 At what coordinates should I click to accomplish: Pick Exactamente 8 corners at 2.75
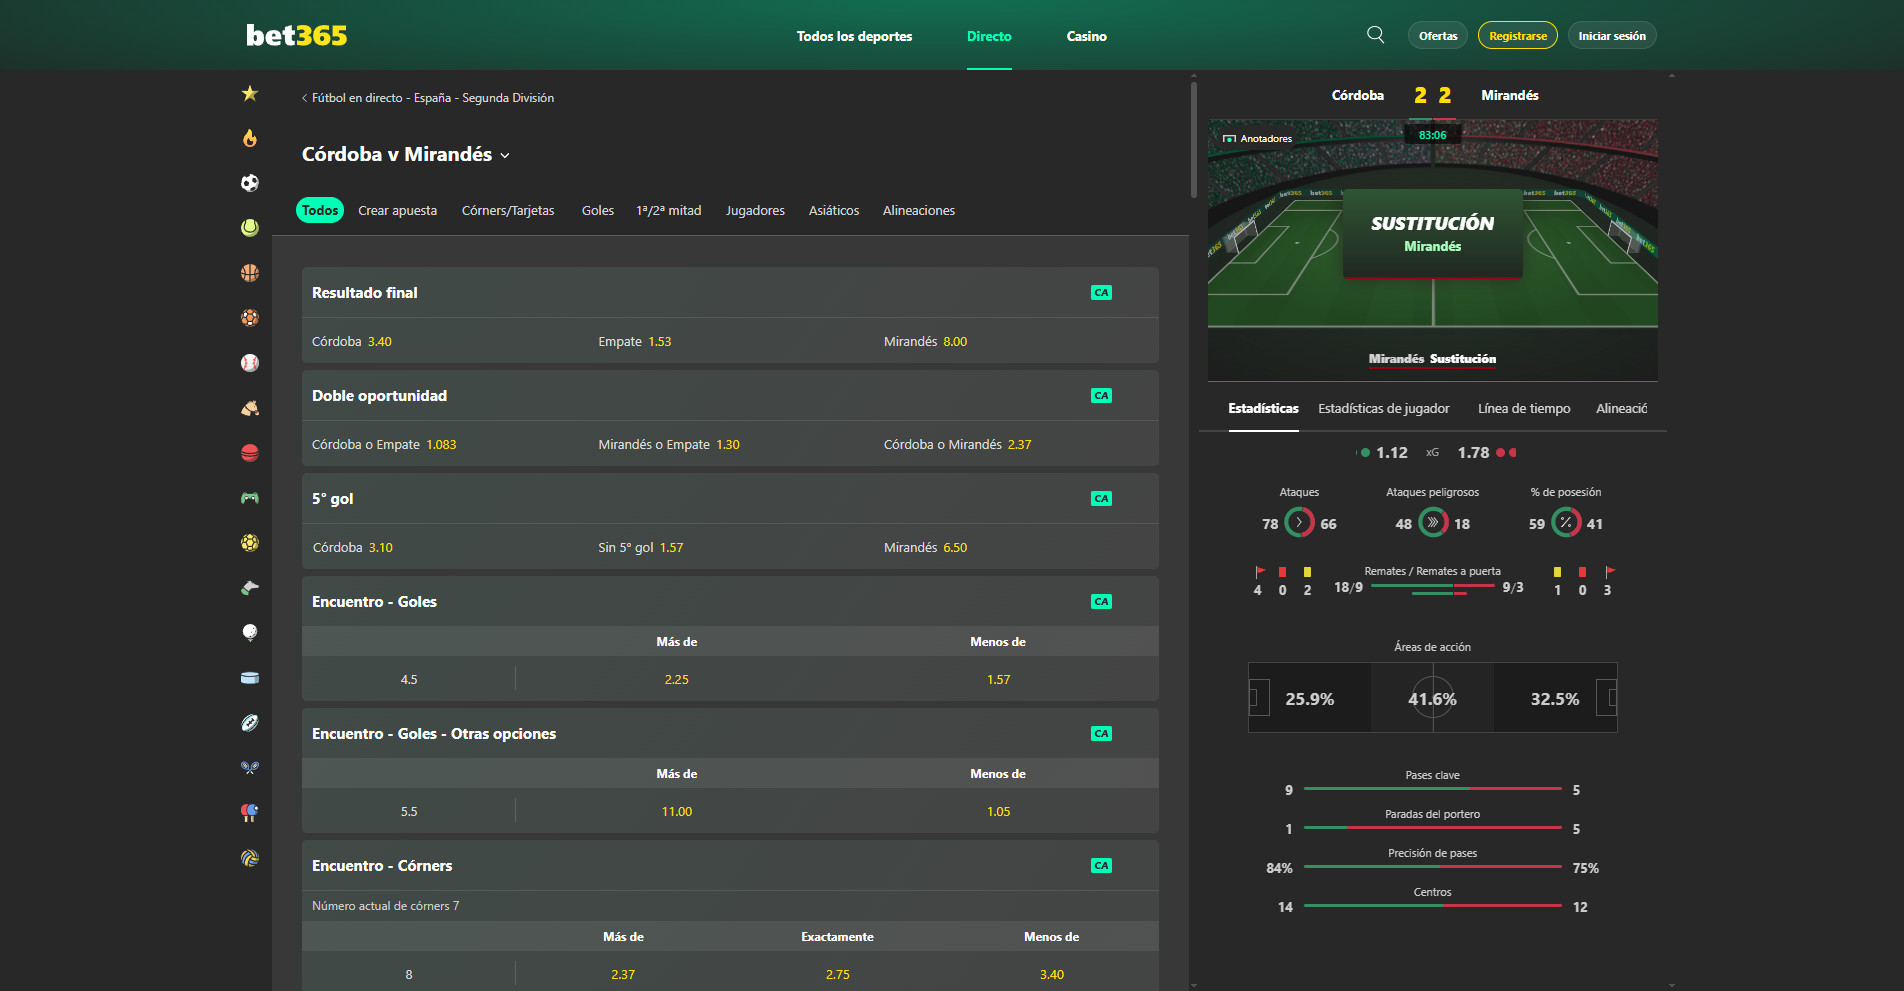point(838,975)
